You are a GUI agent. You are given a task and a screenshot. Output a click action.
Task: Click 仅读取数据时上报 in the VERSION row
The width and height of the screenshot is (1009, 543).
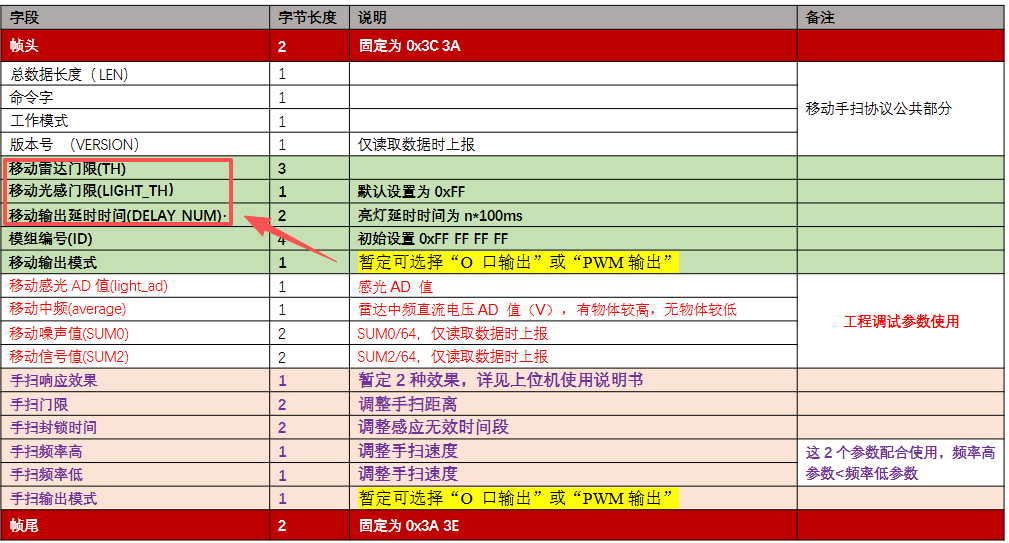(416, 145)
